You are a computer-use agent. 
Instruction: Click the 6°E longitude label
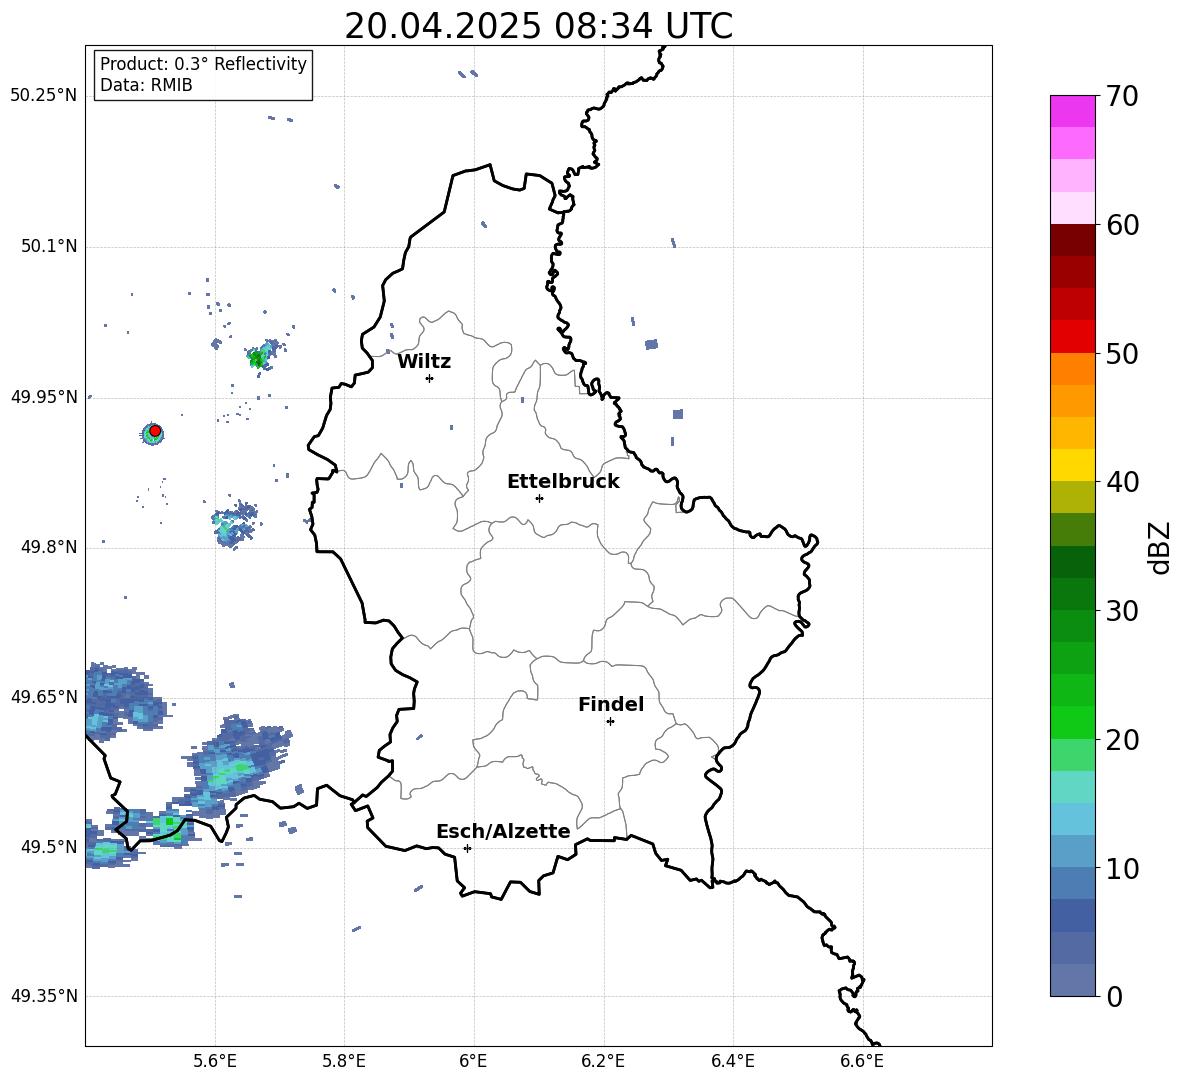473,1061
